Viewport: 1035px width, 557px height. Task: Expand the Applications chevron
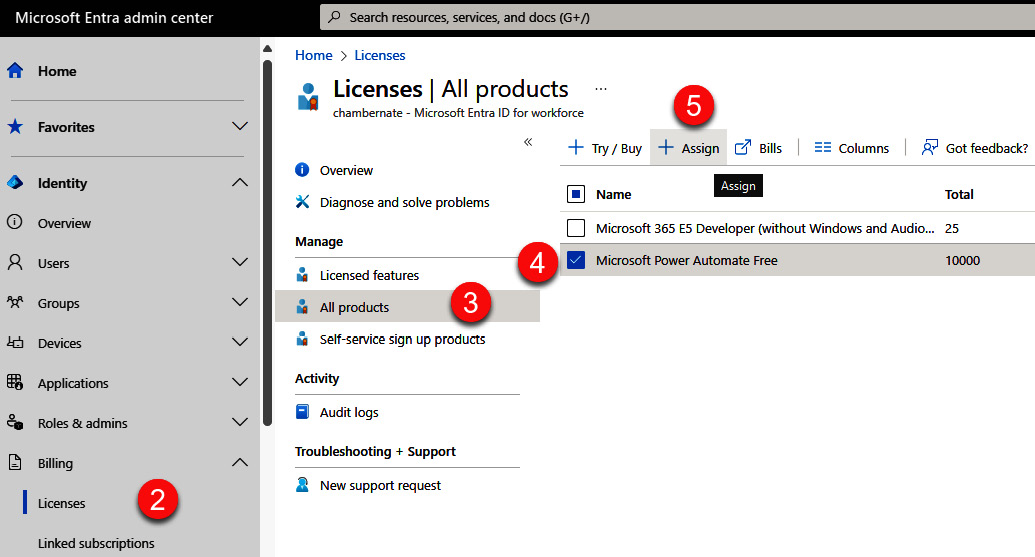click(x=240, y=382)
